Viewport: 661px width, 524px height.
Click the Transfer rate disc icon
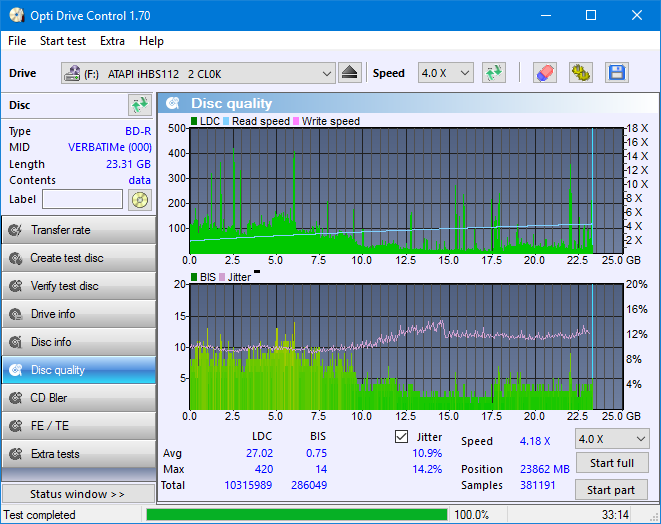(x=16, y=230)
